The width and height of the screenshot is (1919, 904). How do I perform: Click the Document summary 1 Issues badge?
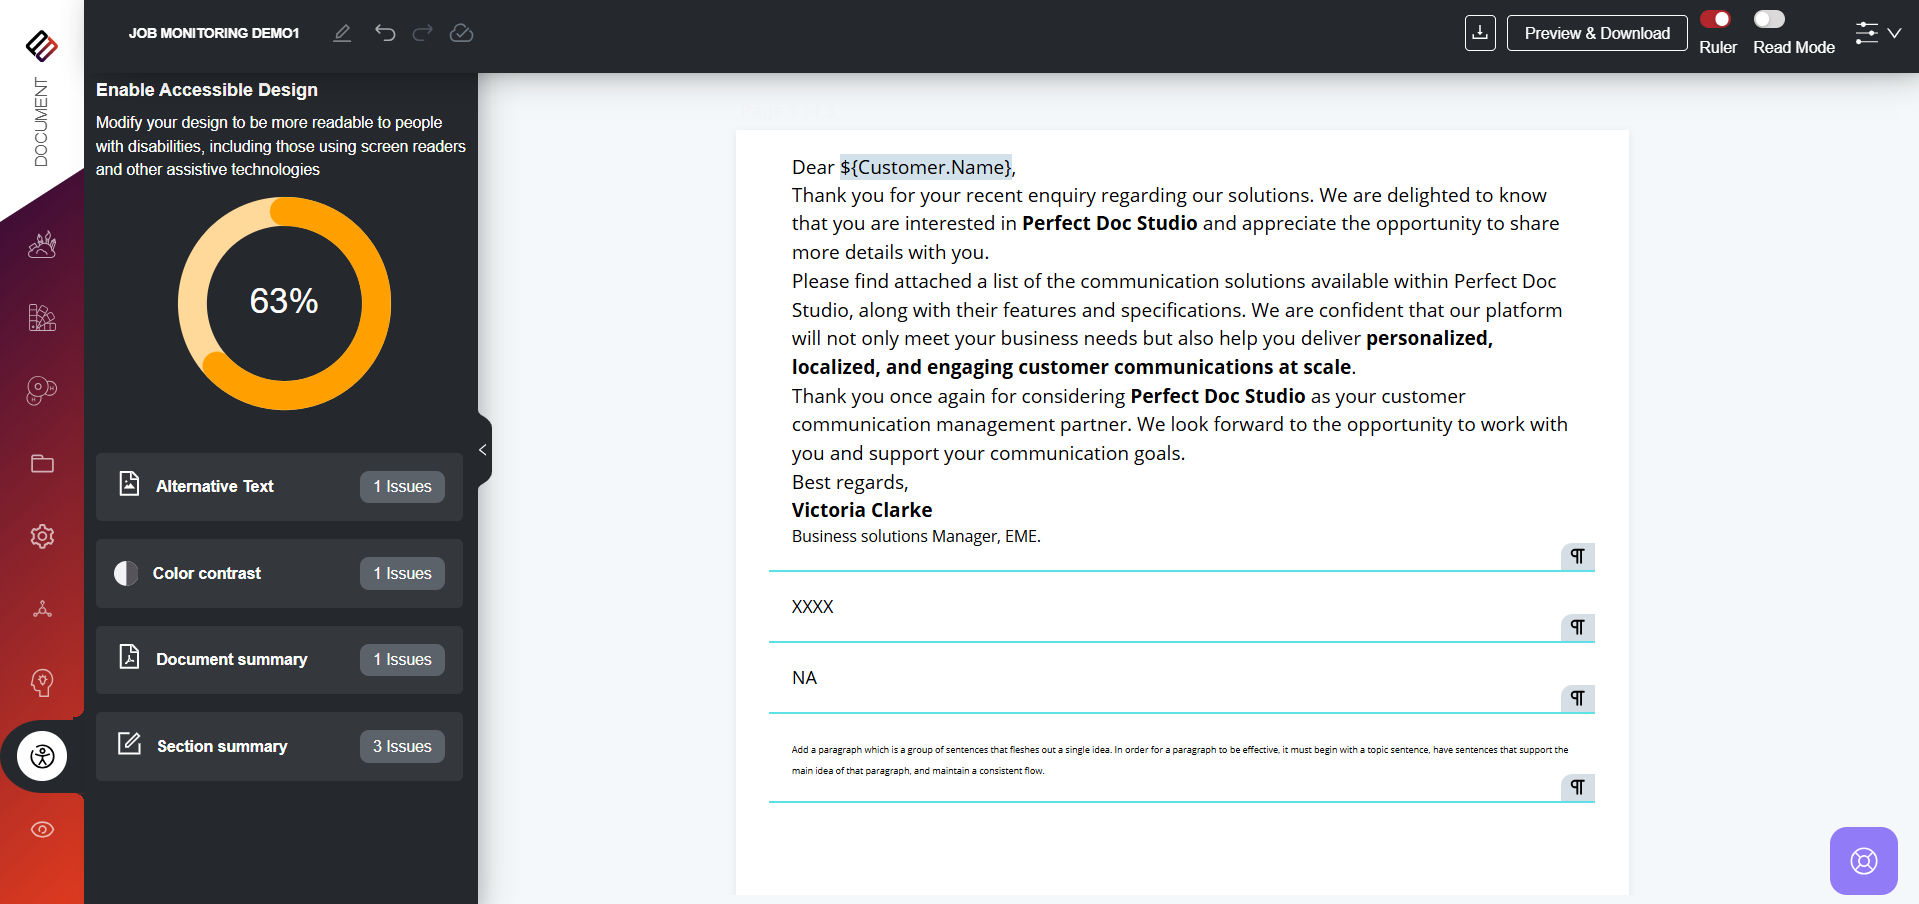click(x=402, y=660)
